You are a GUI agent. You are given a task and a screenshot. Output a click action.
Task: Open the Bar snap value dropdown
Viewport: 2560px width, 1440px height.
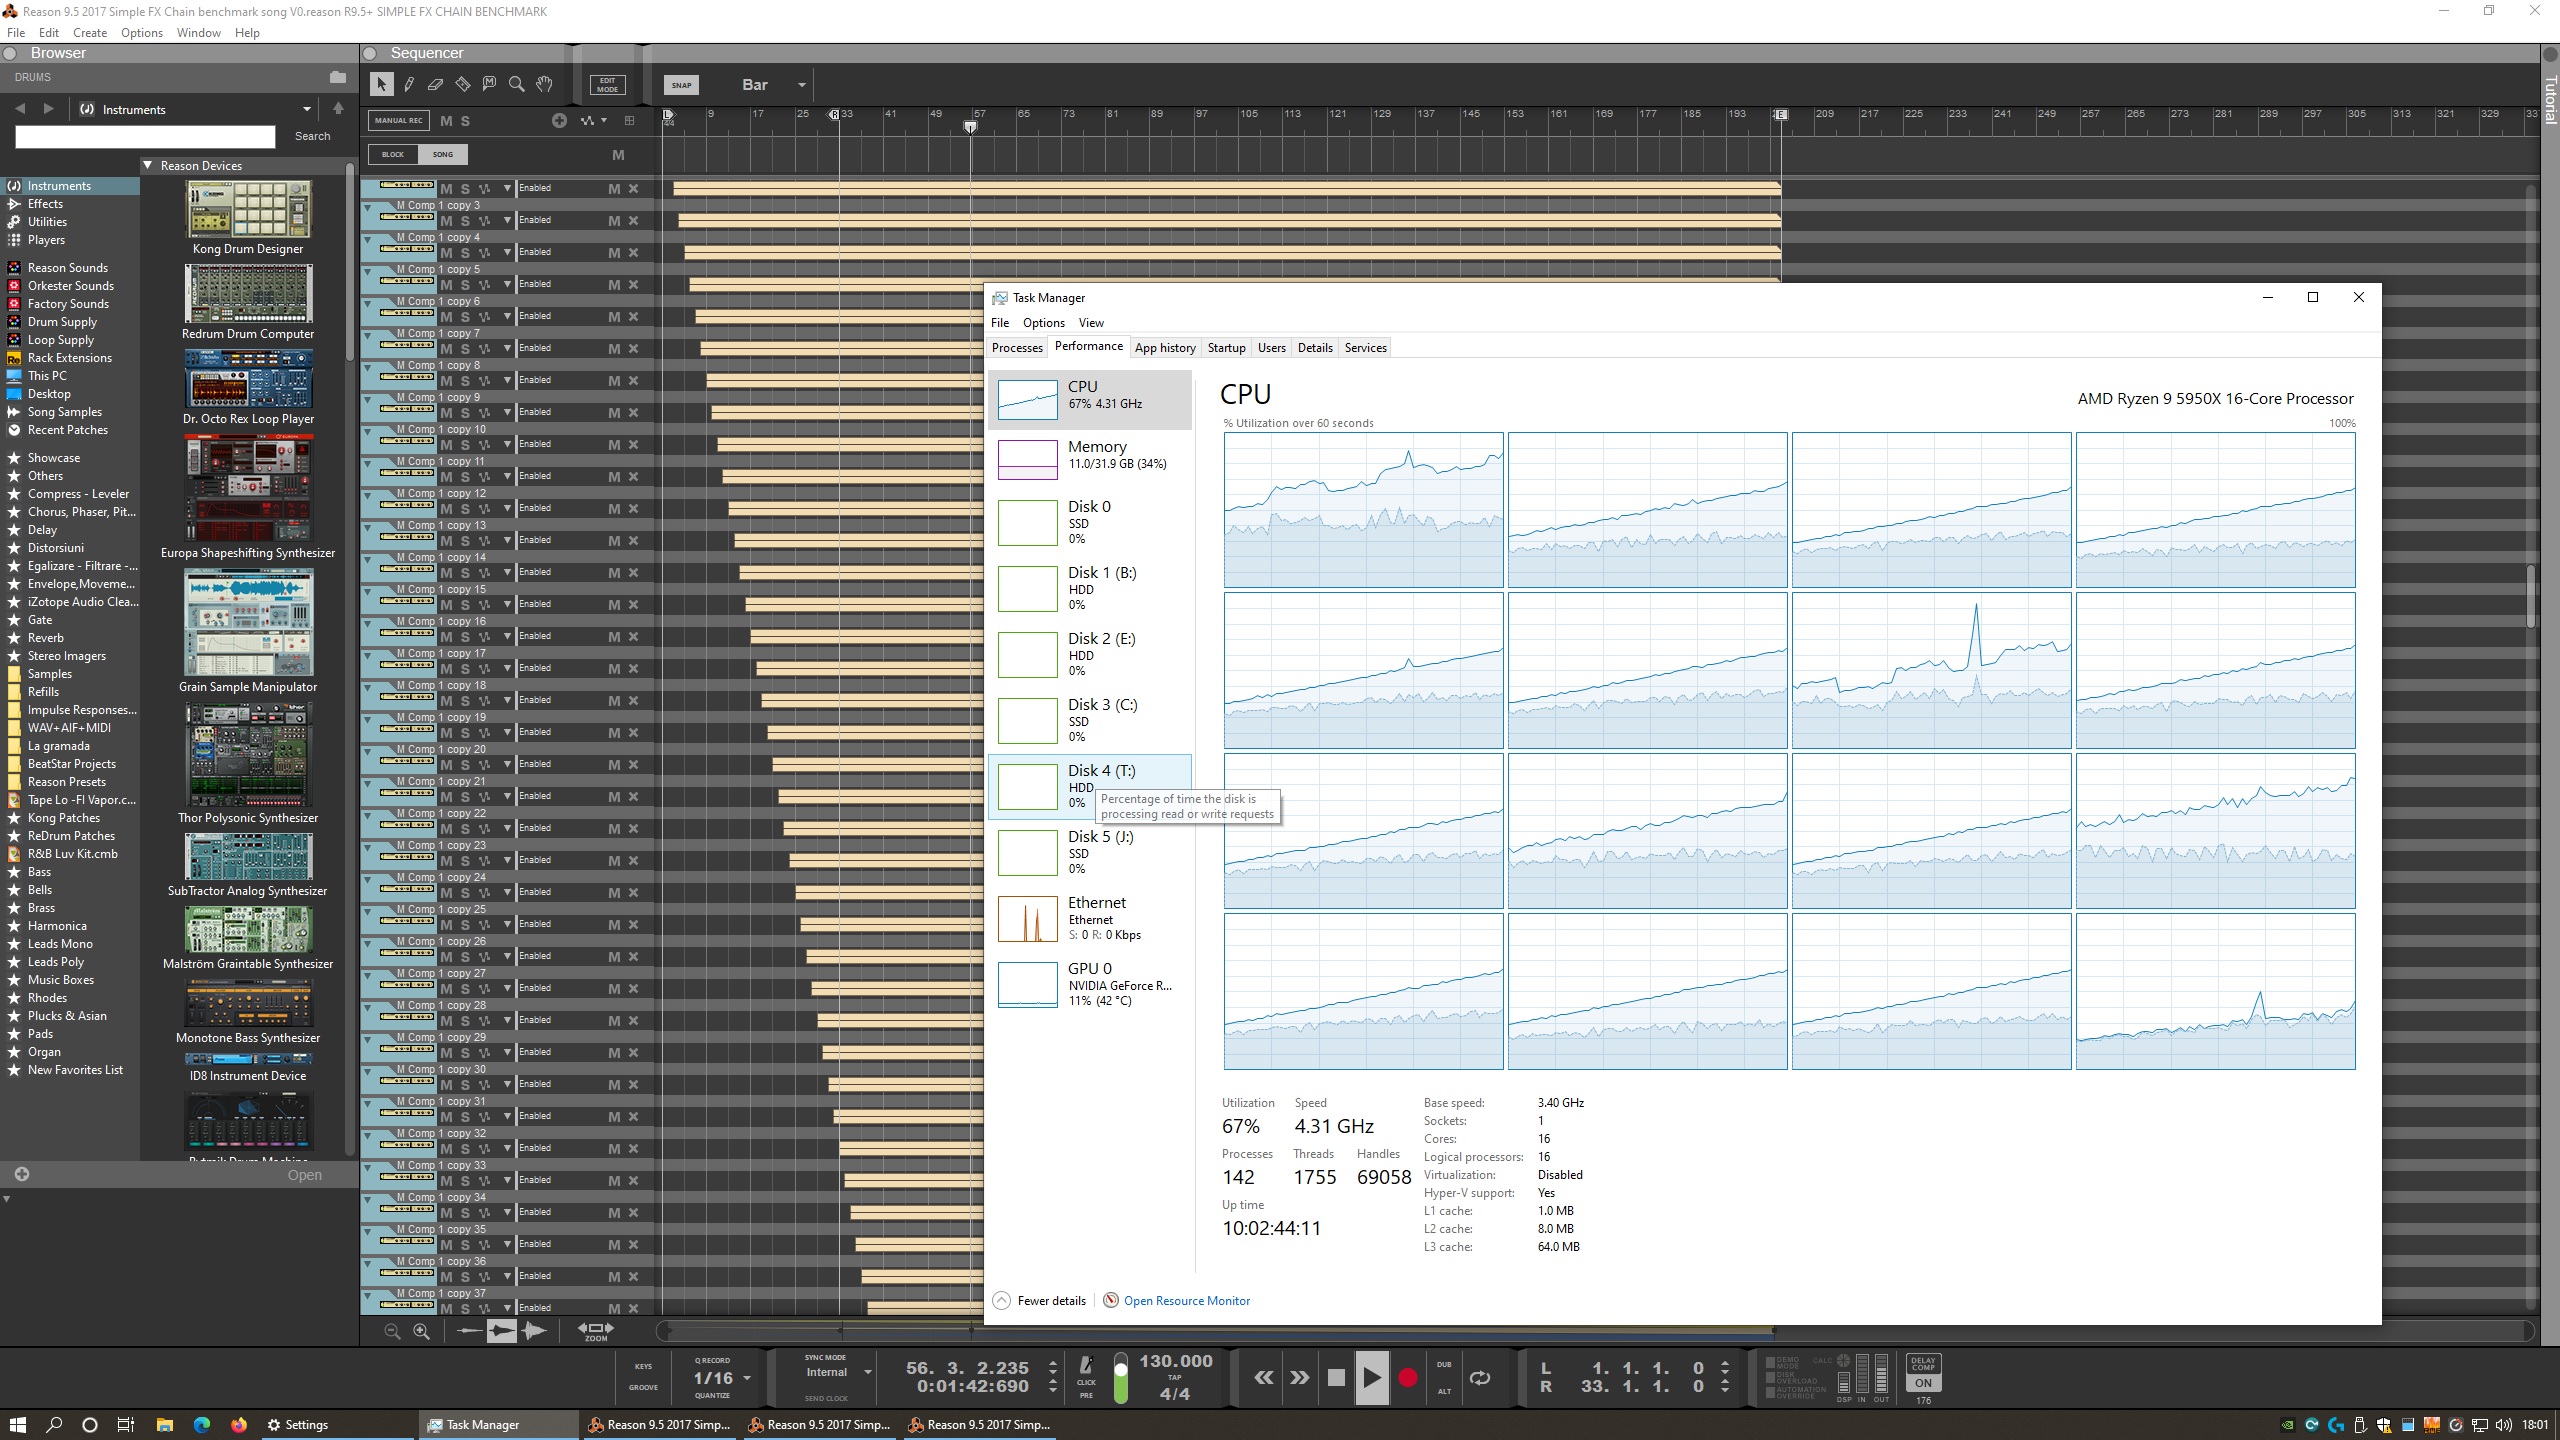pos(801,85)
